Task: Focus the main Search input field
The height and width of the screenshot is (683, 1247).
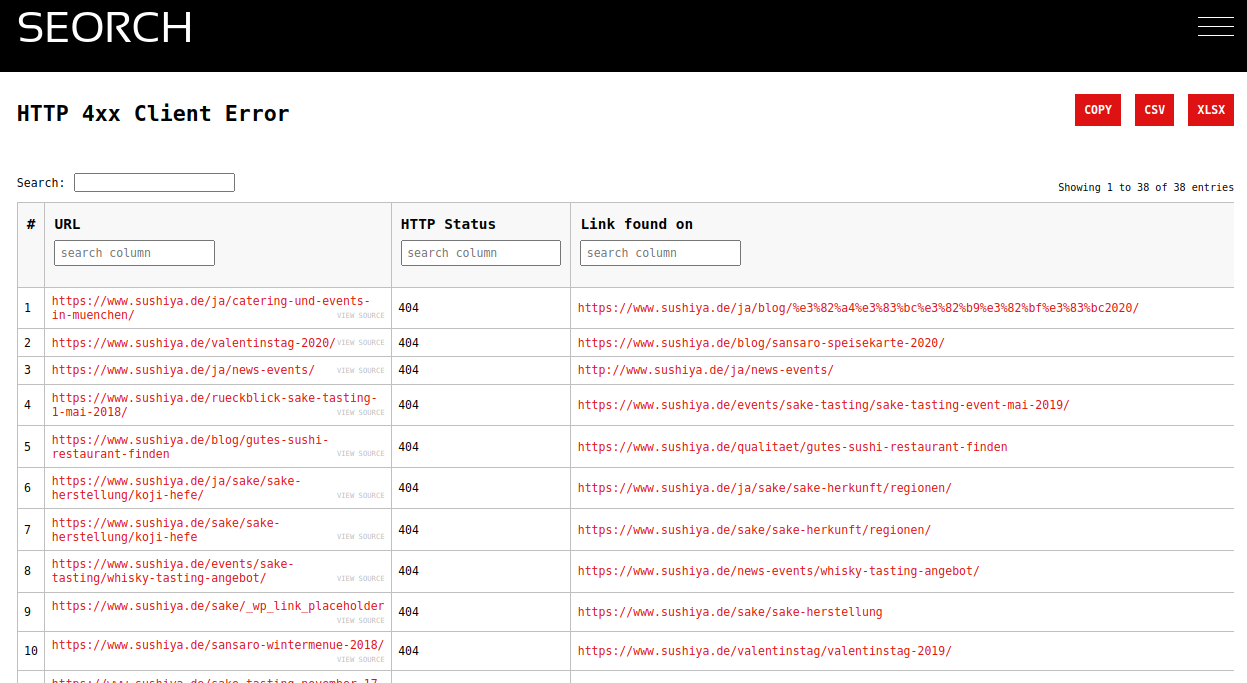Action: pyautogui.click(x=154, y=183)
